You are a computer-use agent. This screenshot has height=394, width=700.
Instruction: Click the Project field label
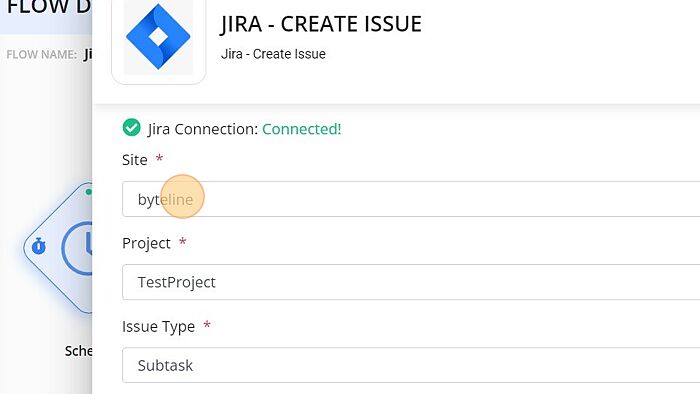(146, 243)
